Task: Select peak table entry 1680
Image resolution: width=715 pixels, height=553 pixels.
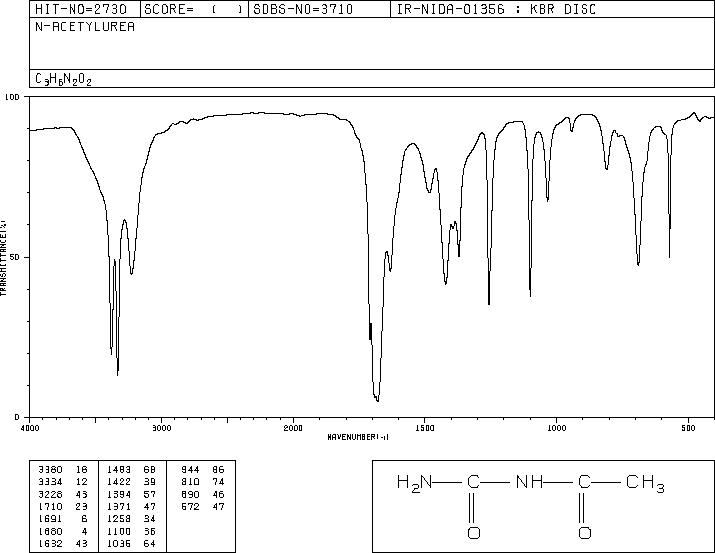Action: [50, 531]
